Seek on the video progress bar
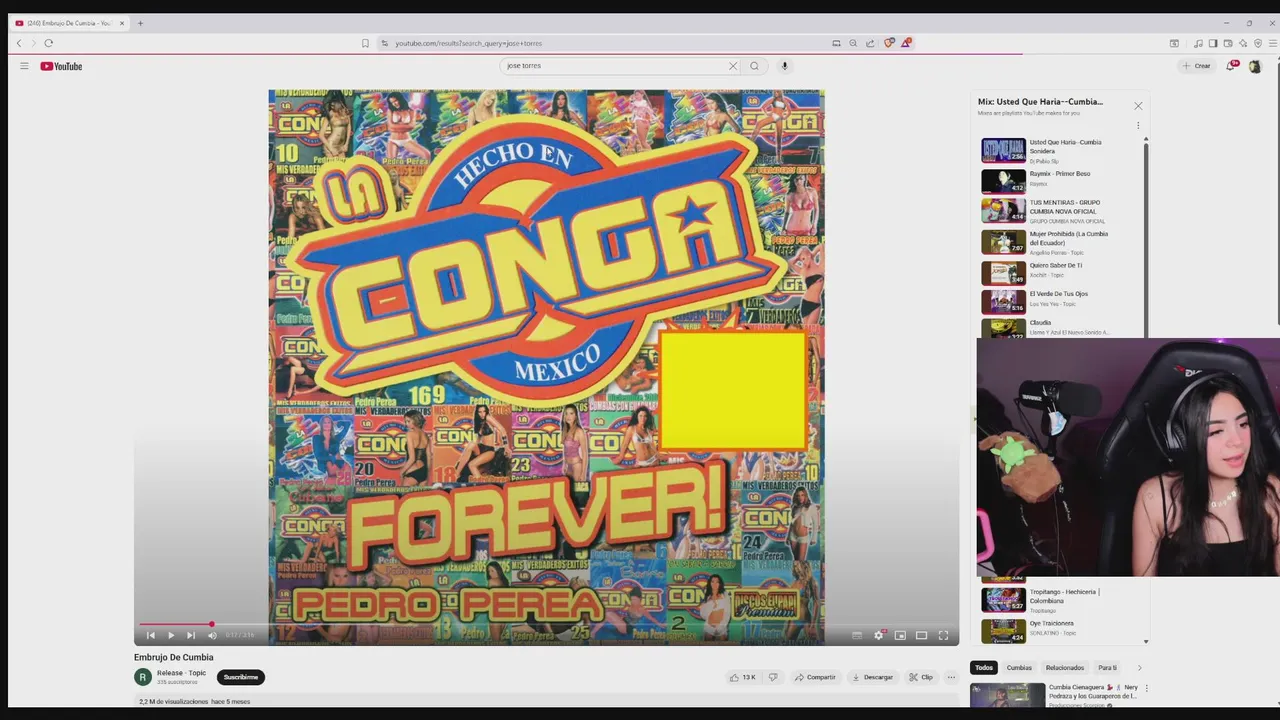The width and height of the screenshot is (1280, 720). [x=546, y=624]
